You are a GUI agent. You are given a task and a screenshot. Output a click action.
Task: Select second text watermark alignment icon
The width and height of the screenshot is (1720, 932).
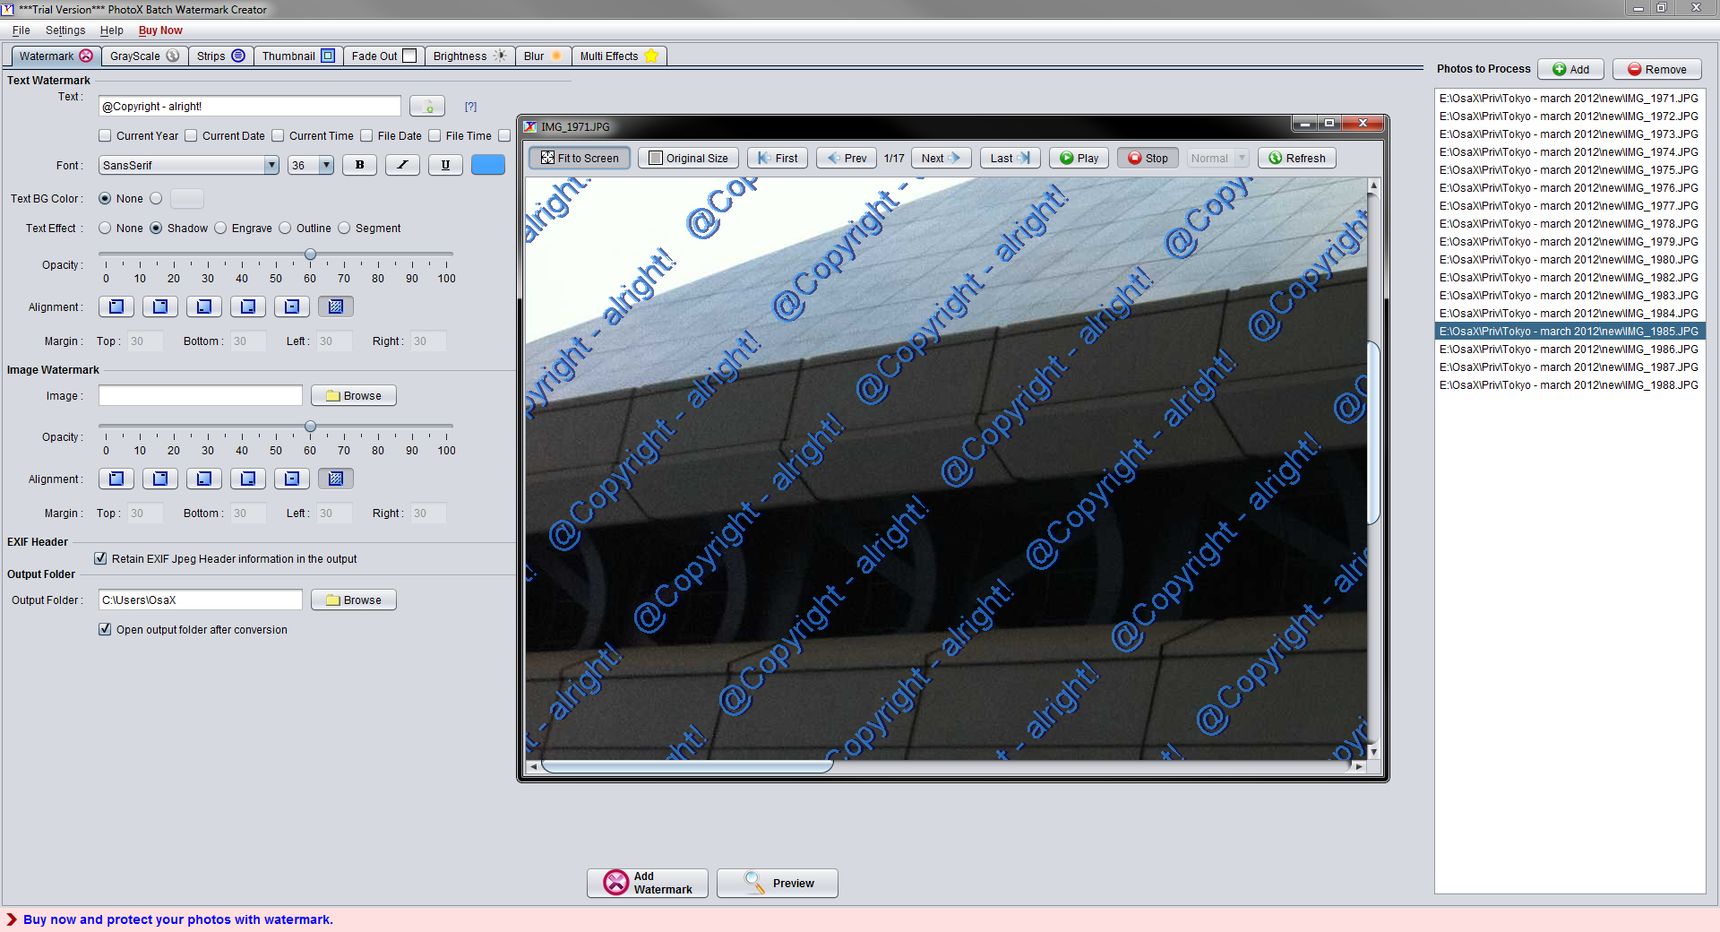[160, 307]
